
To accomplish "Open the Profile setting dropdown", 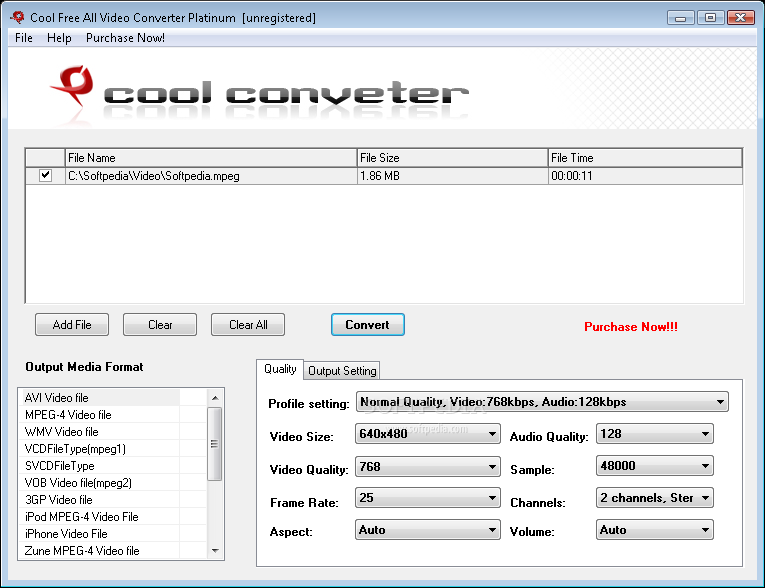I will pyautogui.click(x=542, y=402).
